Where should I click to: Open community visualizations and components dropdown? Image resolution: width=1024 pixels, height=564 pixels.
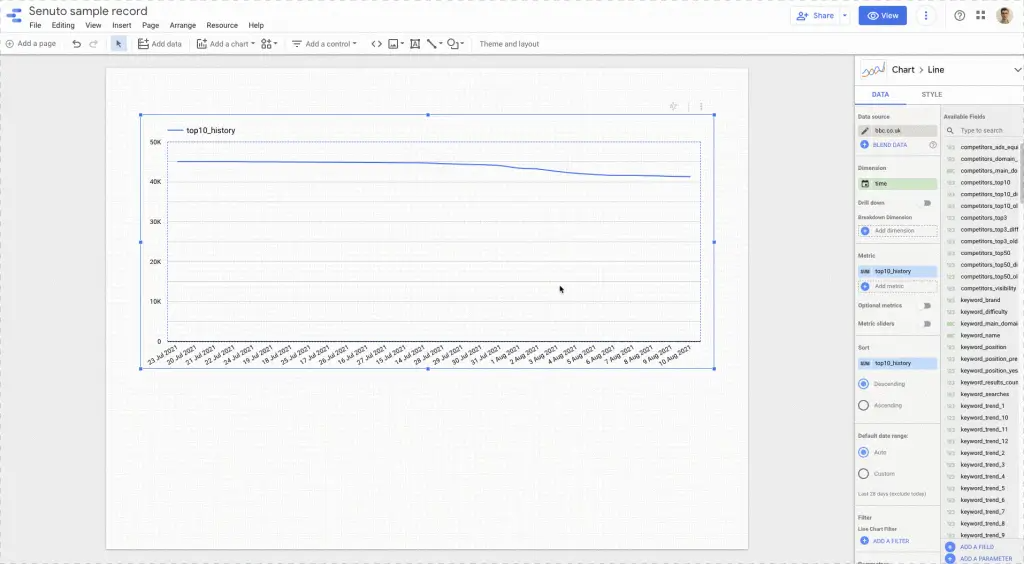pos(269,44)
